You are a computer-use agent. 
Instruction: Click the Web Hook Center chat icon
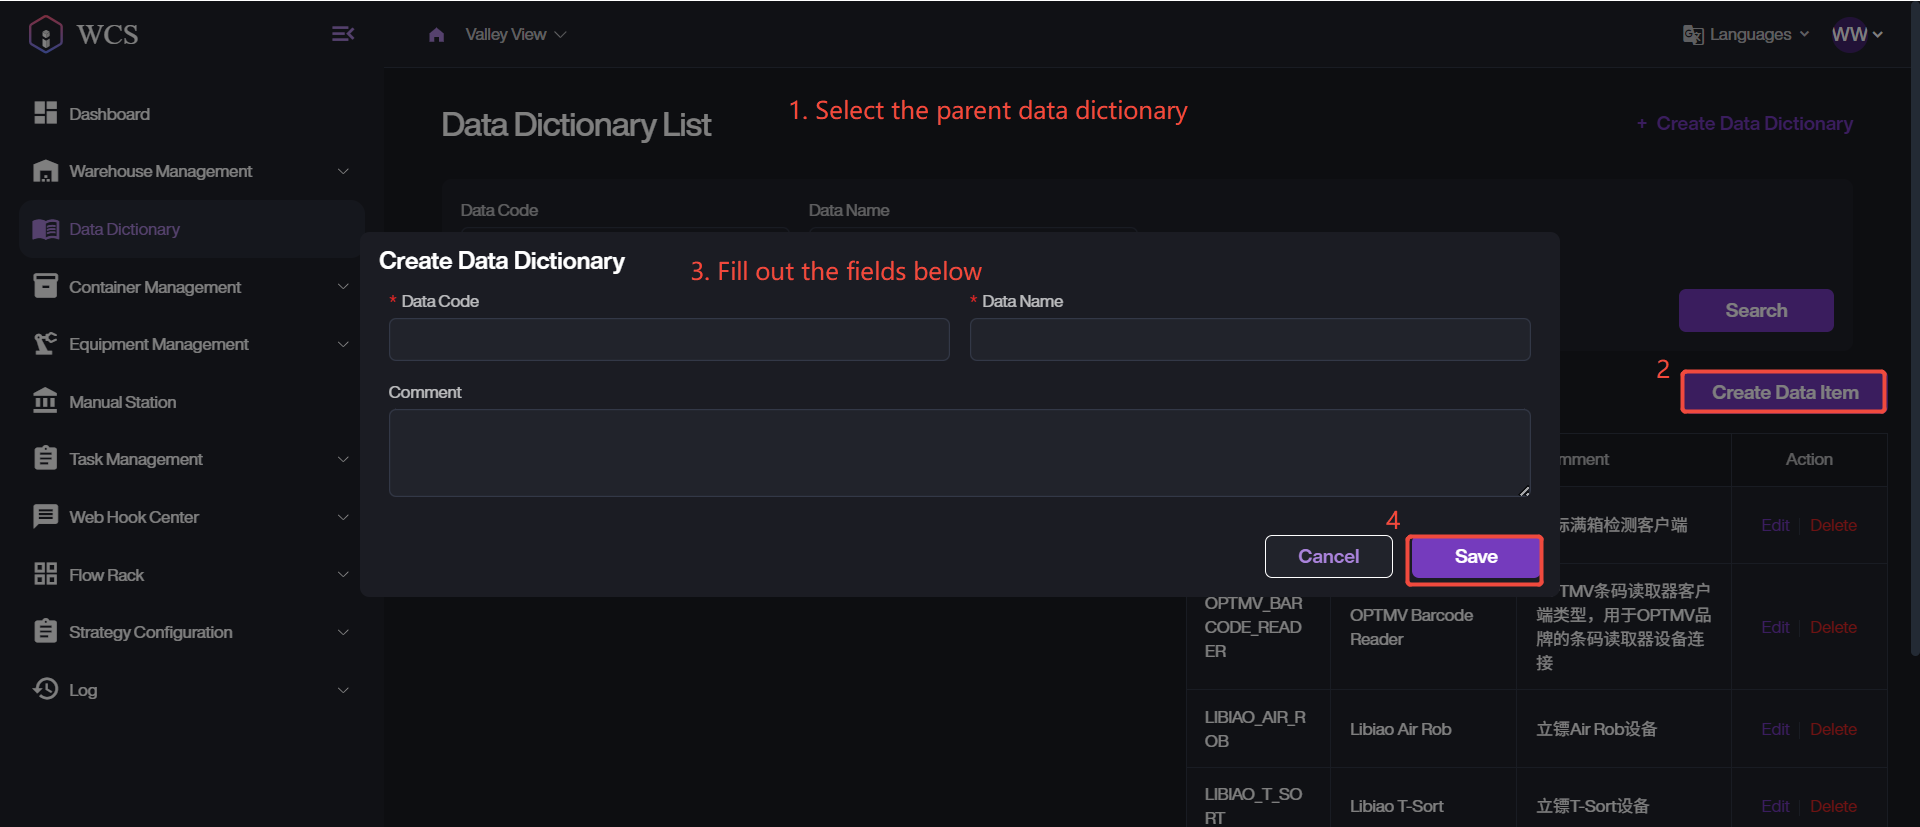45,516
